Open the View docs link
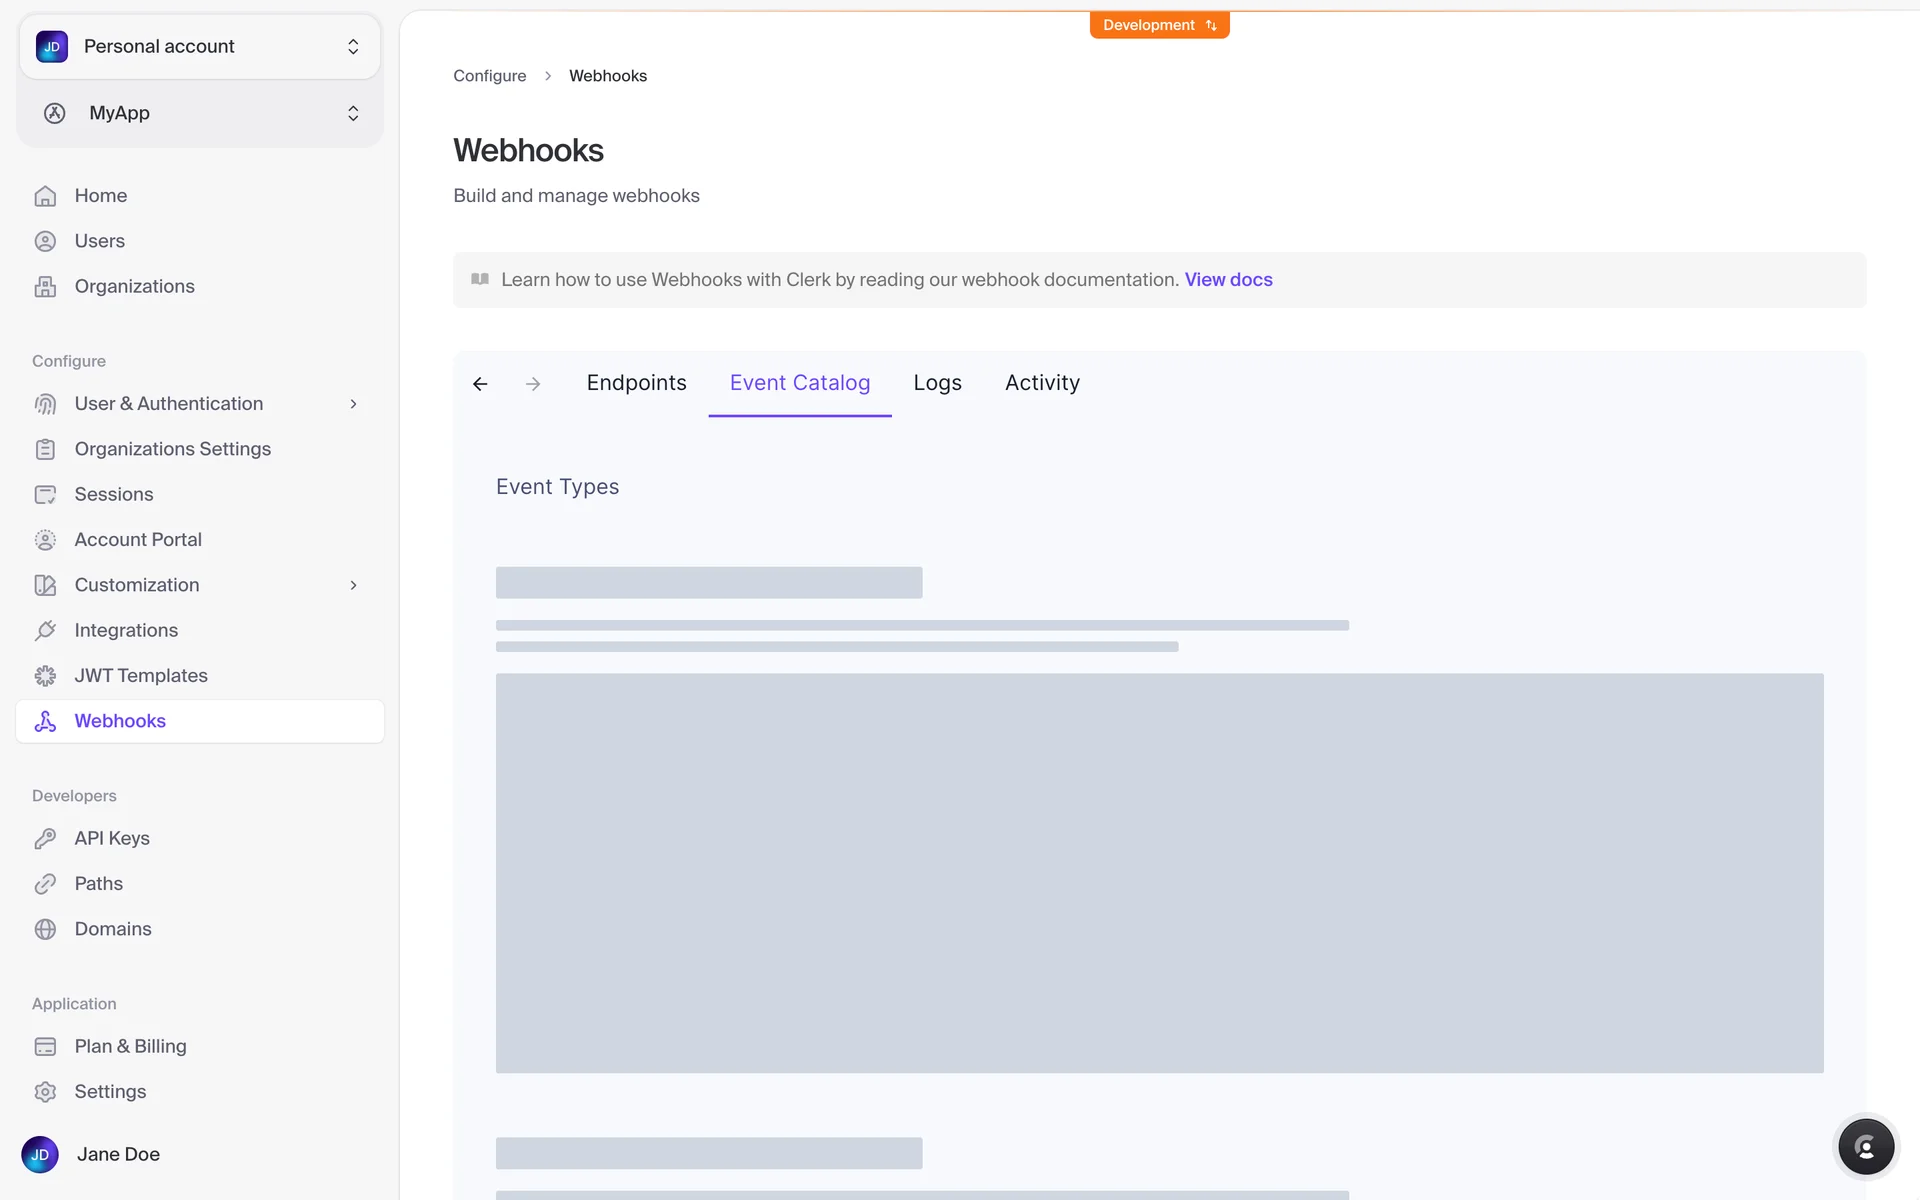Viewport: 1920px width, 1200px height. [x=1228, y=280]
